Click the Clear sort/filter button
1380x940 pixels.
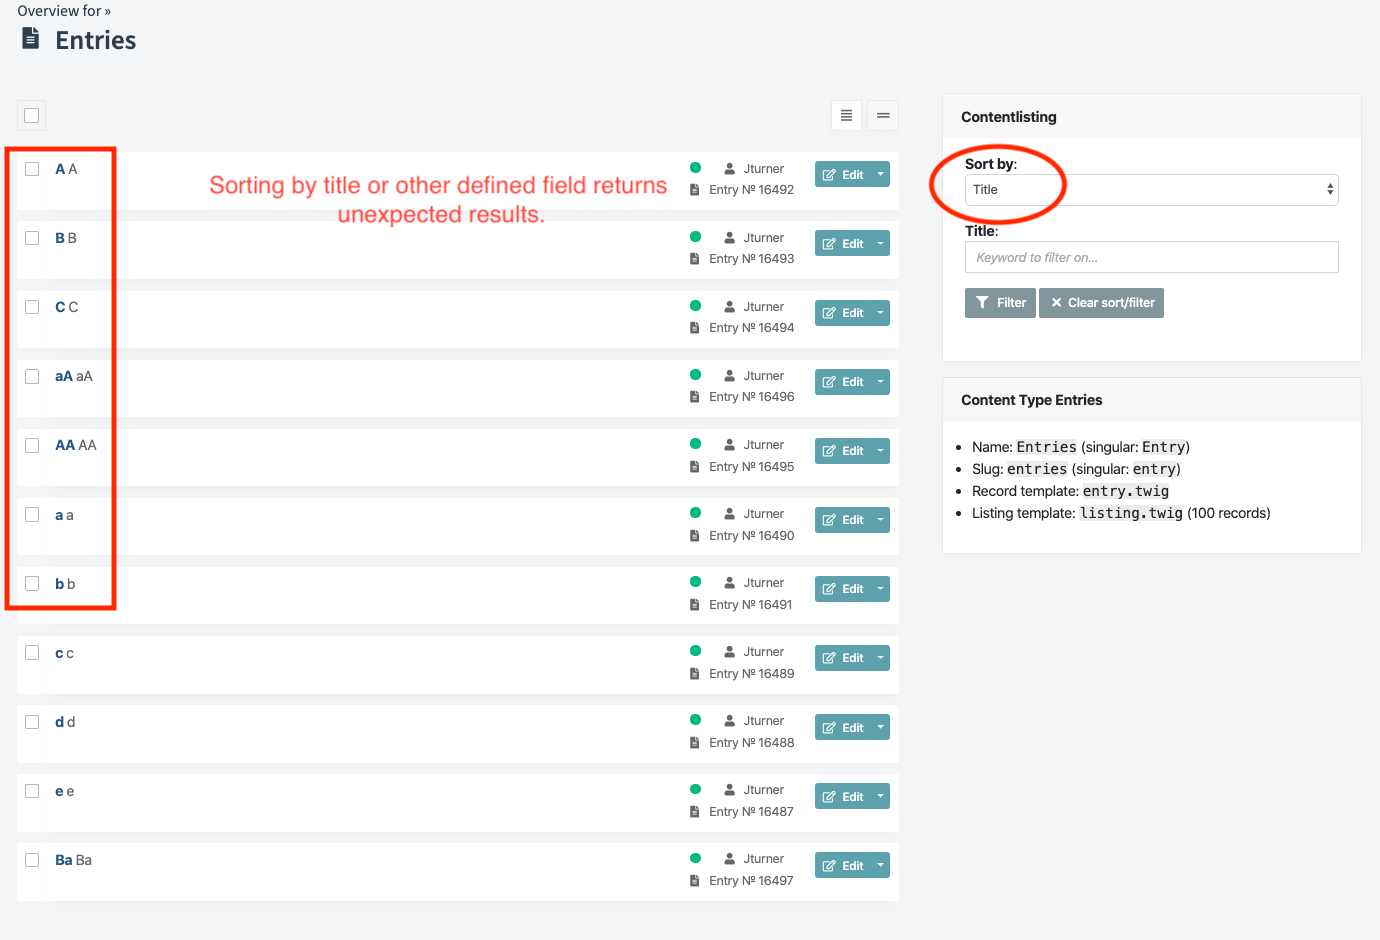click(x=1101, y=302)
